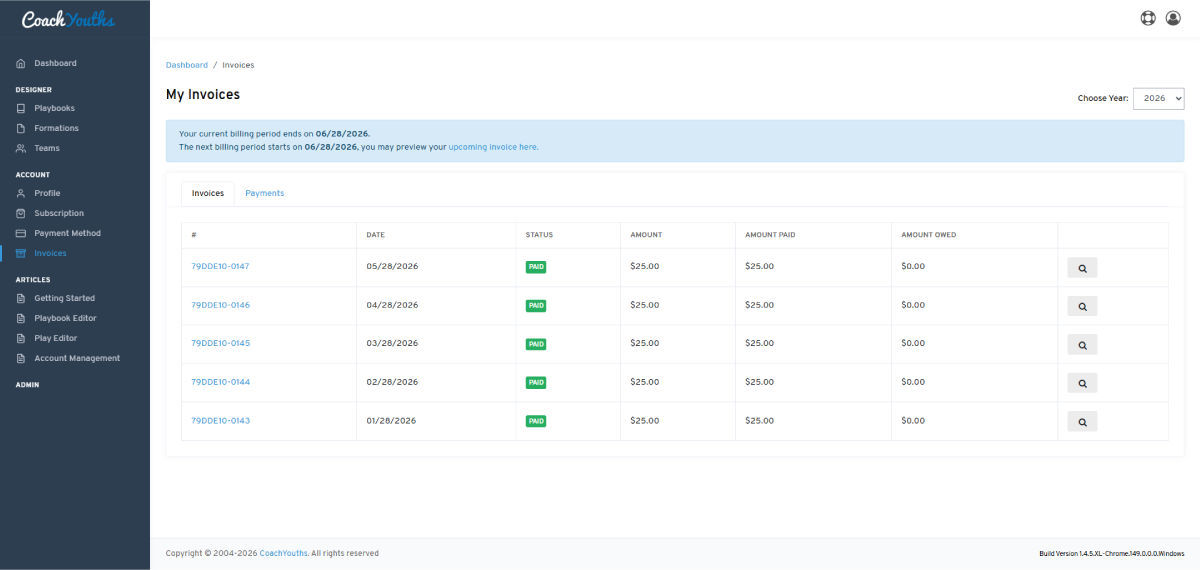This screenshot has height=570, width=1200.
Task: Click the CoachYouths footer link
Action: tap(283, 553)
